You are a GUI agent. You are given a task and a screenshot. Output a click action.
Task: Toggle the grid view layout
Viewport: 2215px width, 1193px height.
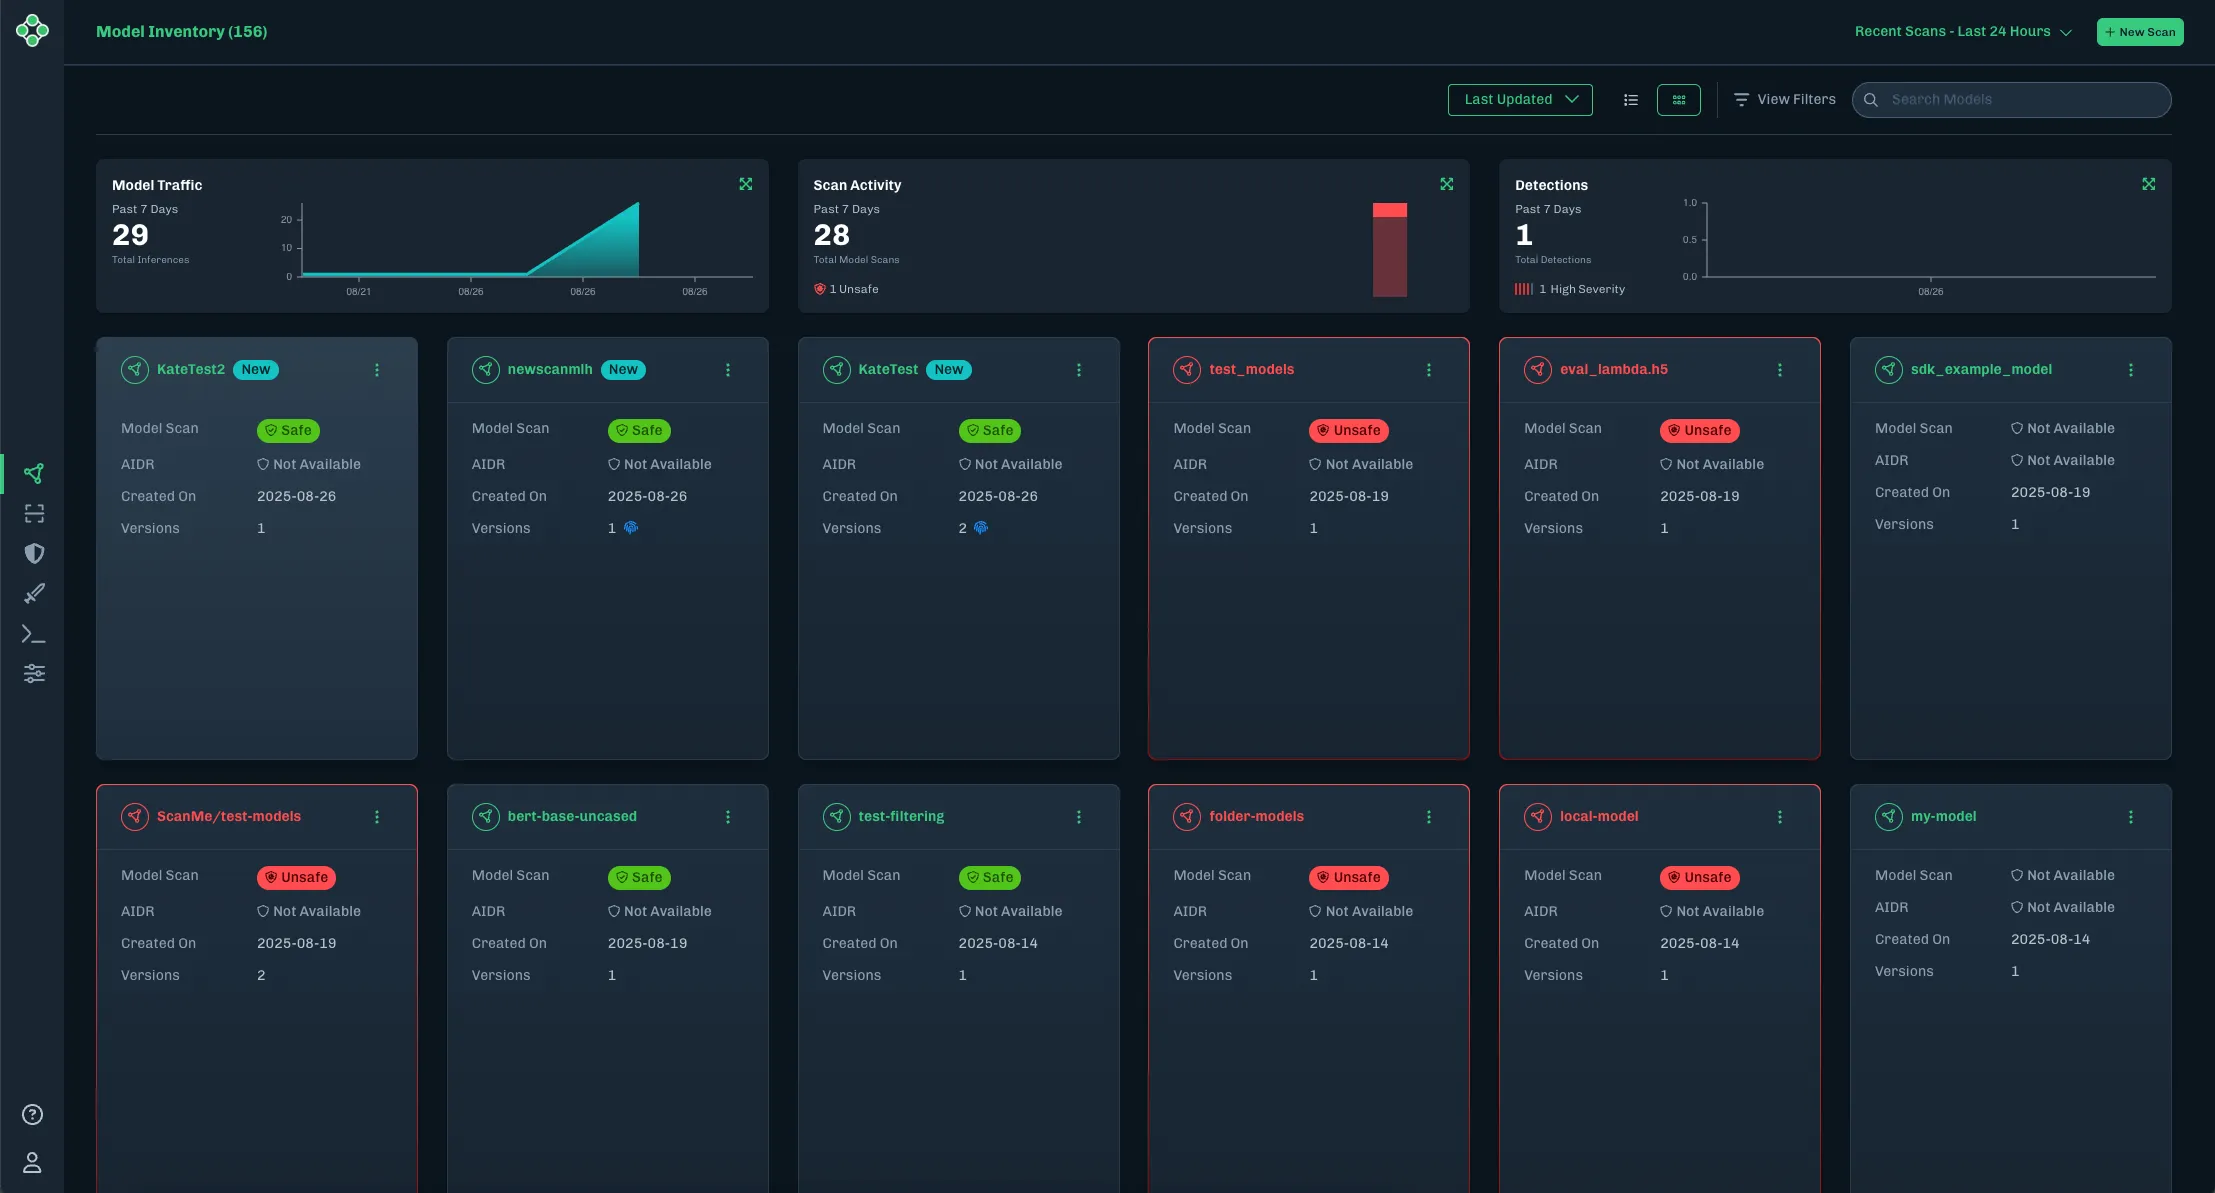point(1678,99)
